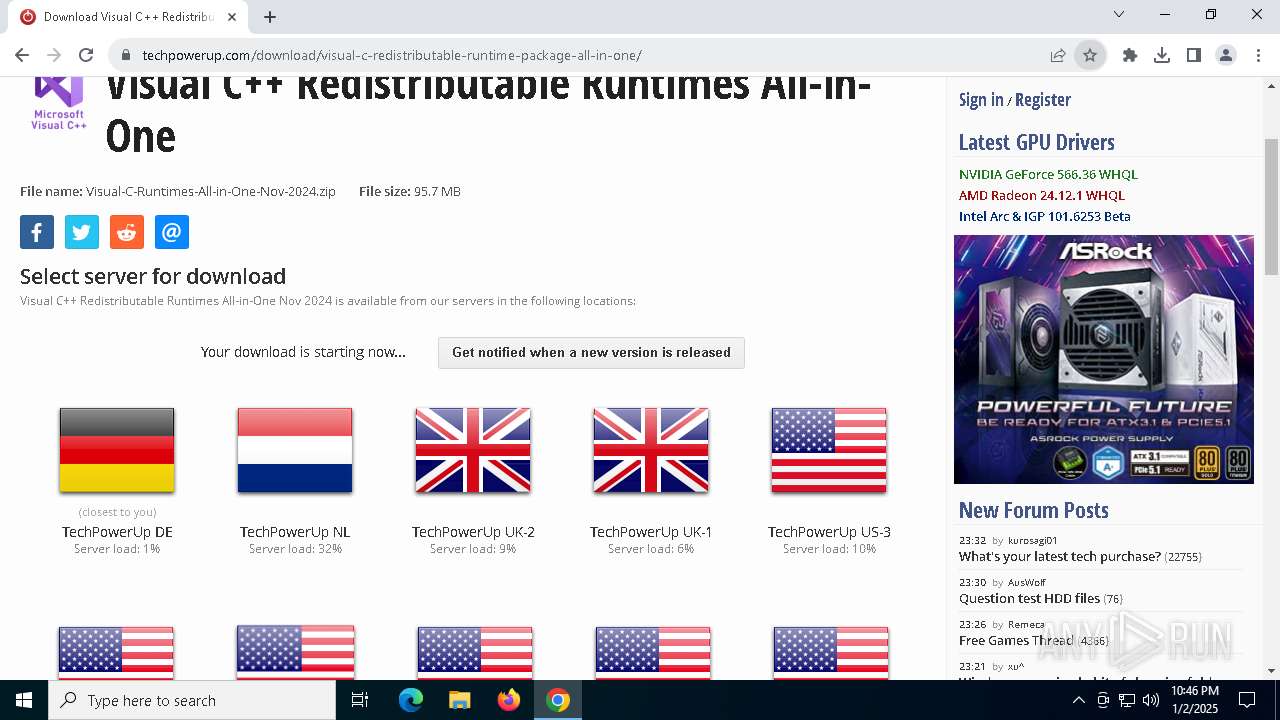Screen dimensions: 1280x720
Task: Open Task View in the taskbar
Action: pyautogui.click(x=360, y=700)
